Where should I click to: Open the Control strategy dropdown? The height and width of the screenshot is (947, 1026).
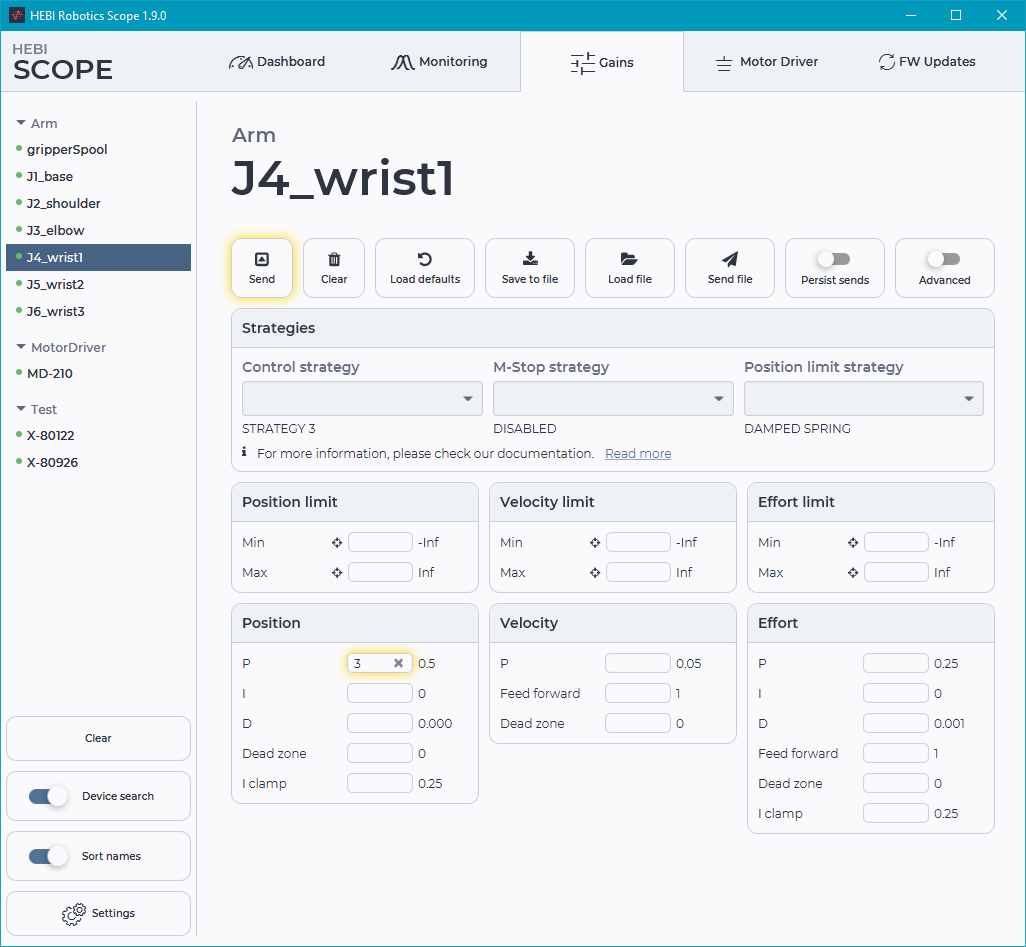(362, 398)
